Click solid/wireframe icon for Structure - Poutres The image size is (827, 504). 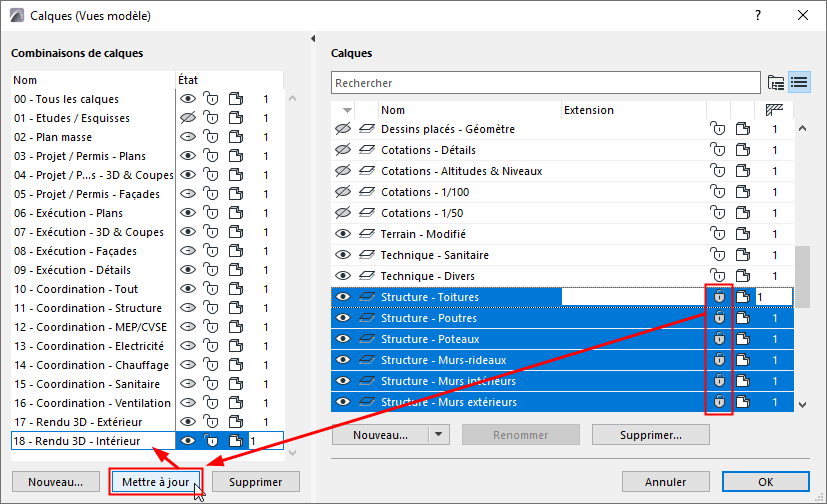(743, 318)
